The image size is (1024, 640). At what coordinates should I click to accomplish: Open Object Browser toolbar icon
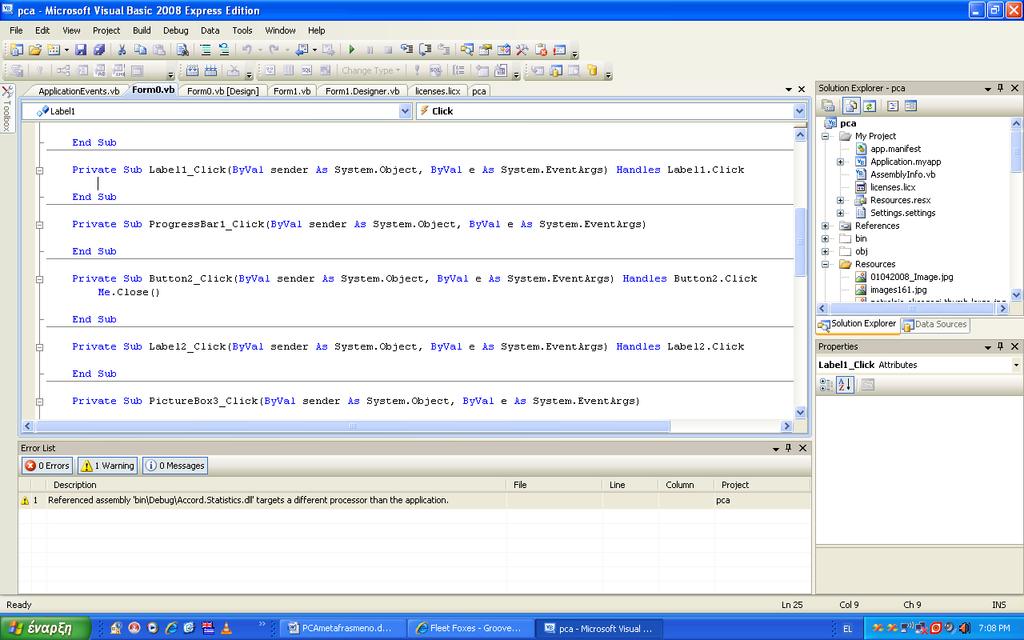tap(504, 50)
